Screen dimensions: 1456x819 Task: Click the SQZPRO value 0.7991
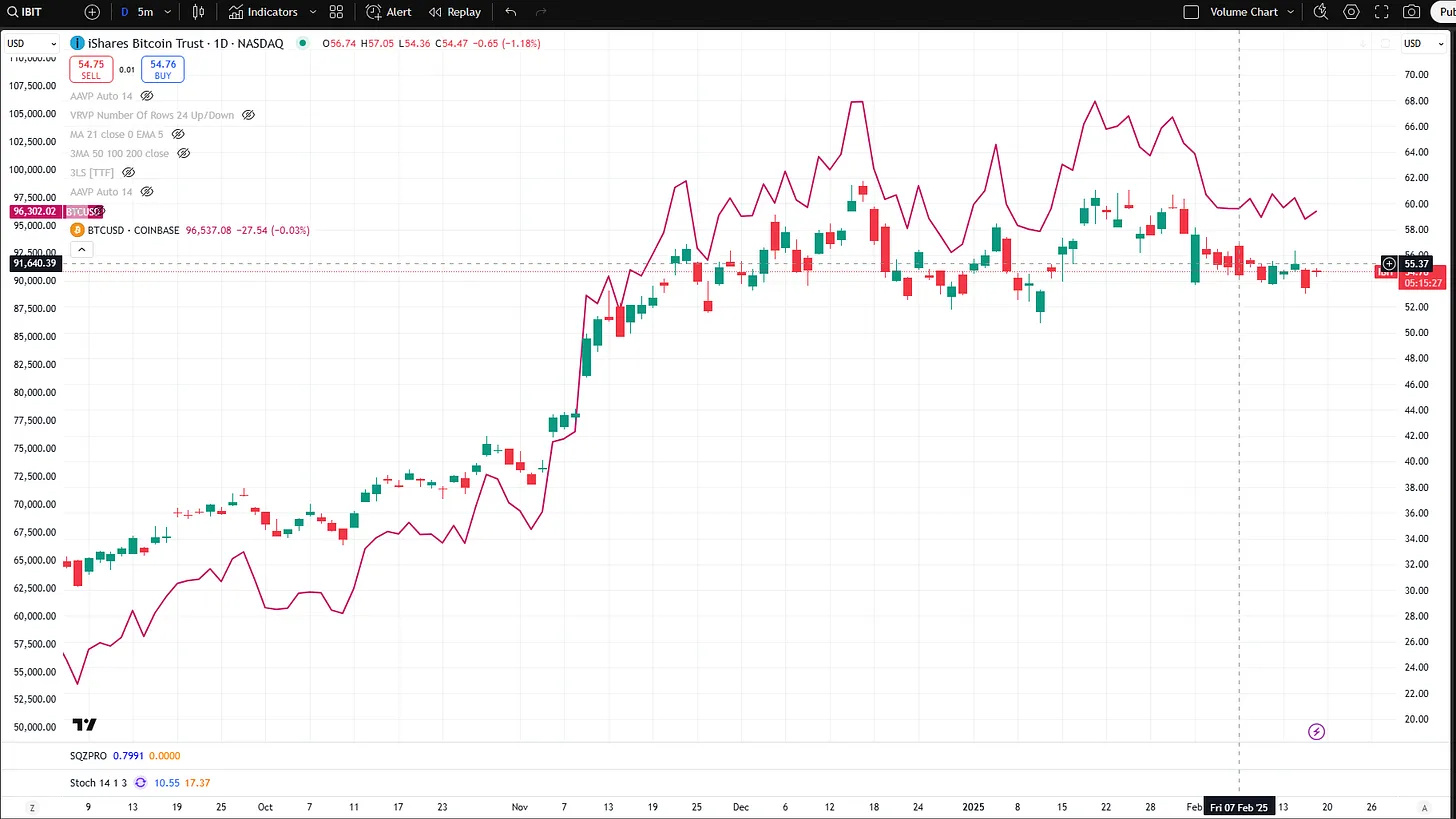(x=126, y=756)
